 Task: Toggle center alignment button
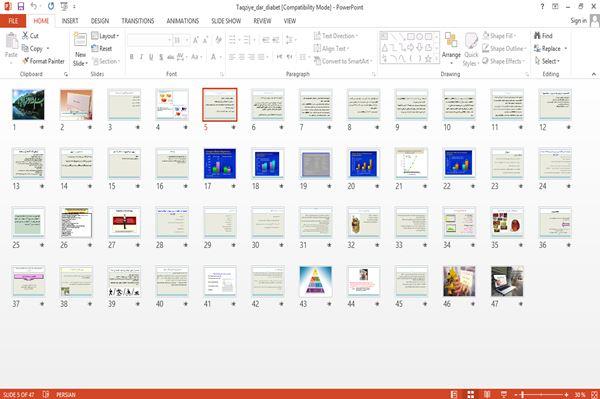tap(242, 57)
